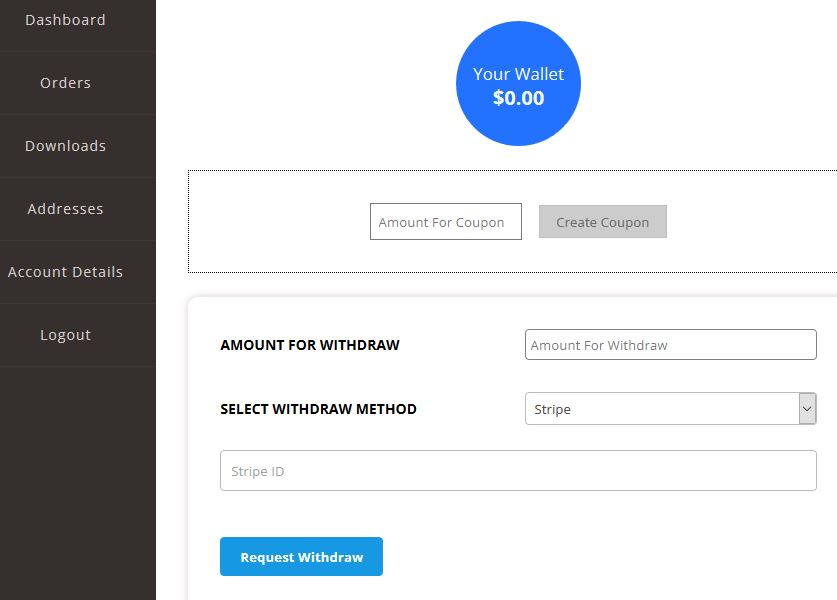The height and width of the screenshot is (600, 837).
Task: Click the SELECT WITHDRAW METHOD label
Action: click(x=318, y=409)
